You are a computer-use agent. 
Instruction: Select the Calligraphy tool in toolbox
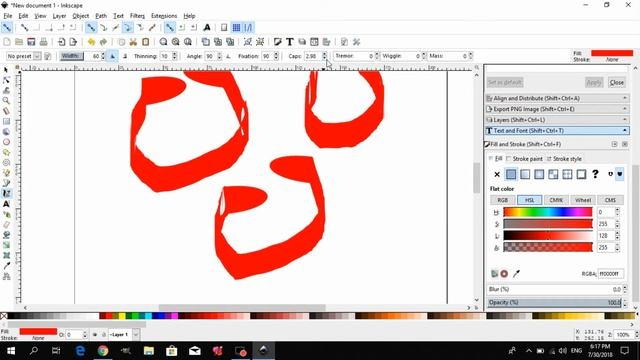tap(6, 193)
